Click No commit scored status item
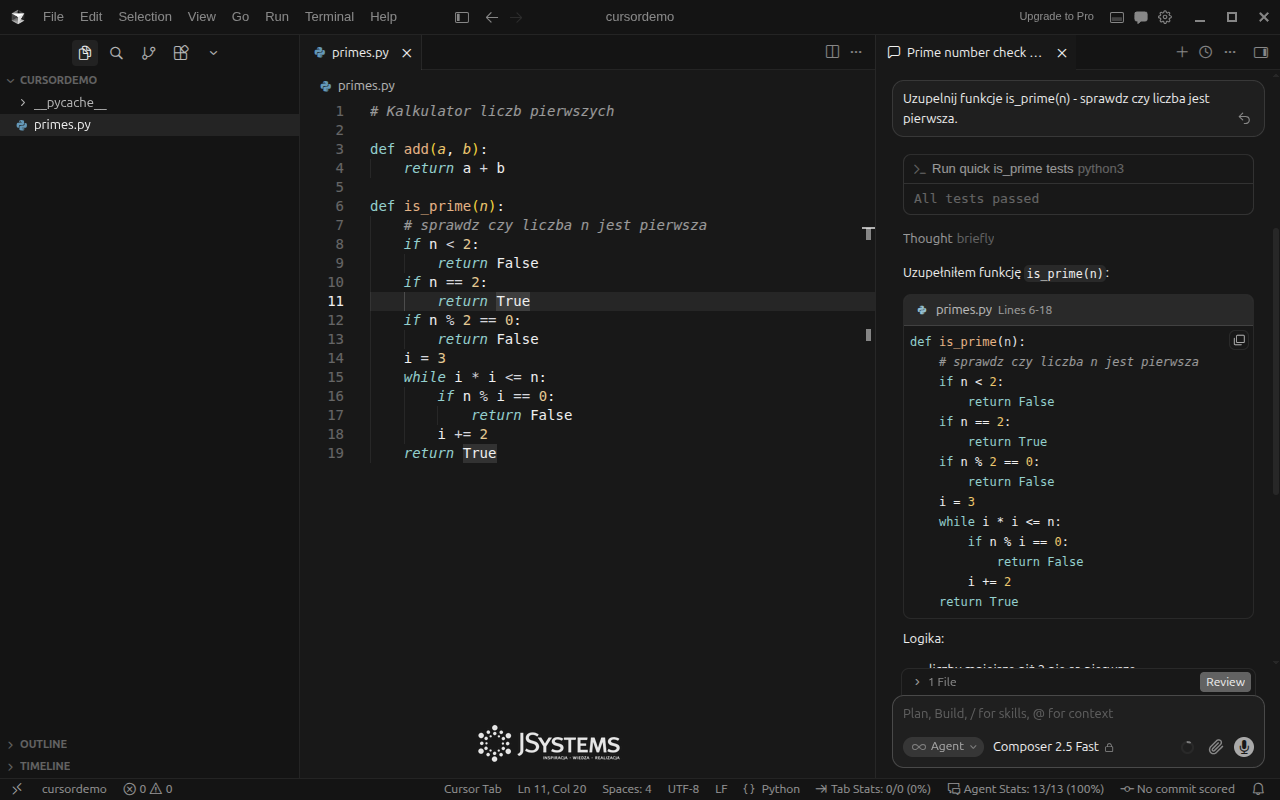 pos(1177,789)
